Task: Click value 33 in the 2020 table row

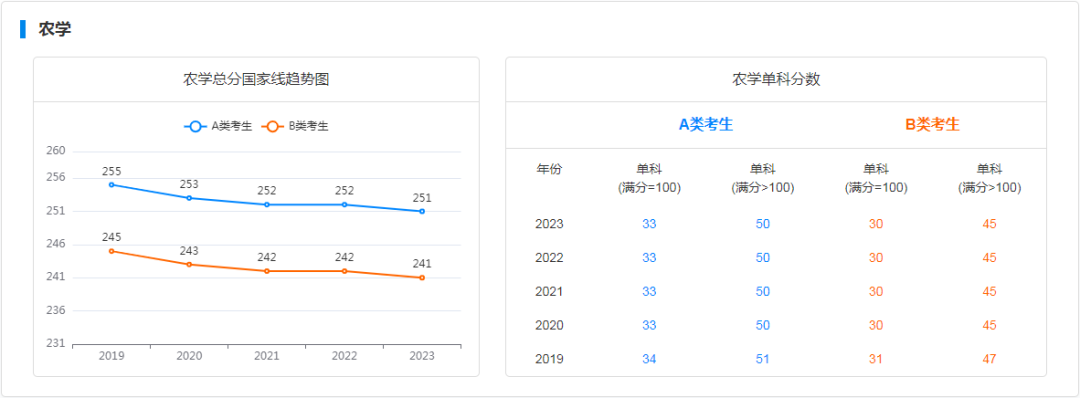Action: point(650,325)
